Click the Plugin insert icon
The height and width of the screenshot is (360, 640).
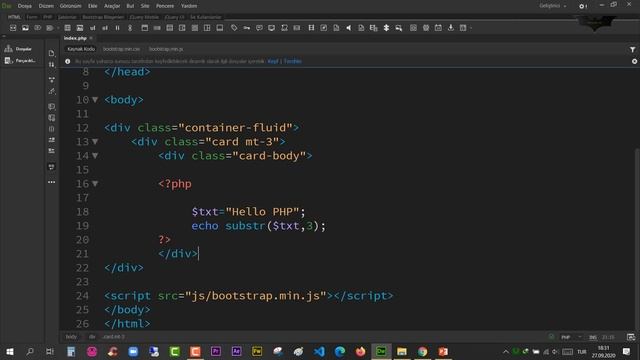coord(386,28)
